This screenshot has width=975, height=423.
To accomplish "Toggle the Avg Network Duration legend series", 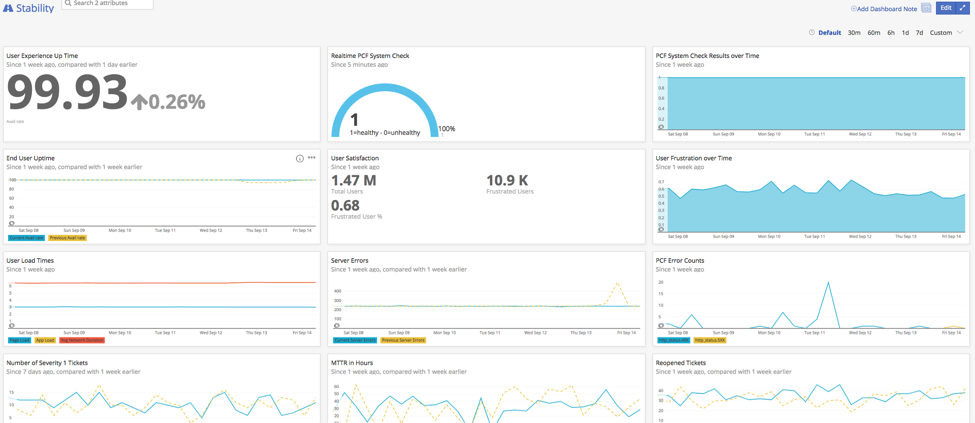I will [83, 340].
